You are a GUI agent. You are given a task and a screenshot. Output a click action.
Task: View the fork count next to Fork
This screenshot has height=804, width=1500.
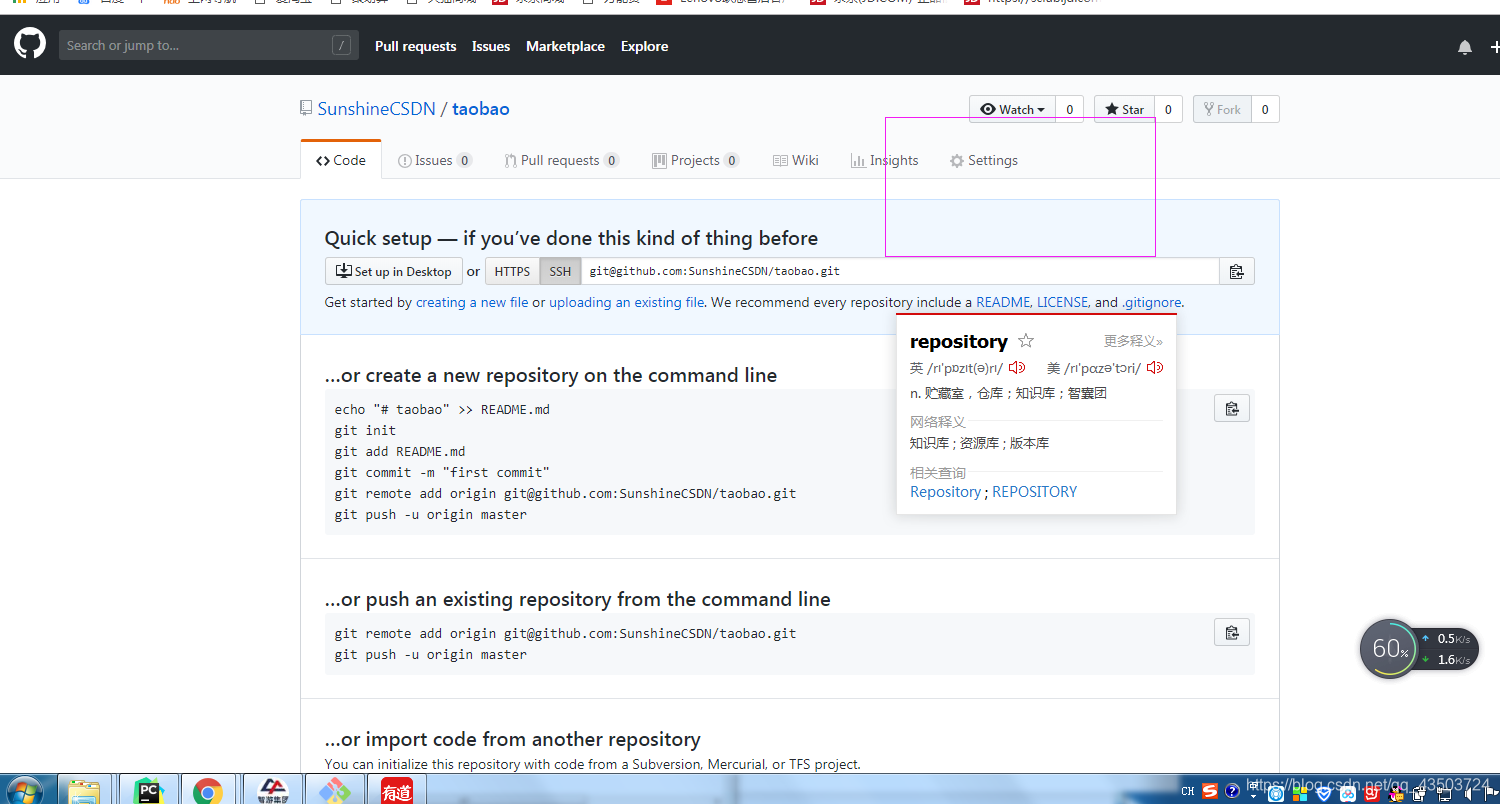coord(1265,109)
